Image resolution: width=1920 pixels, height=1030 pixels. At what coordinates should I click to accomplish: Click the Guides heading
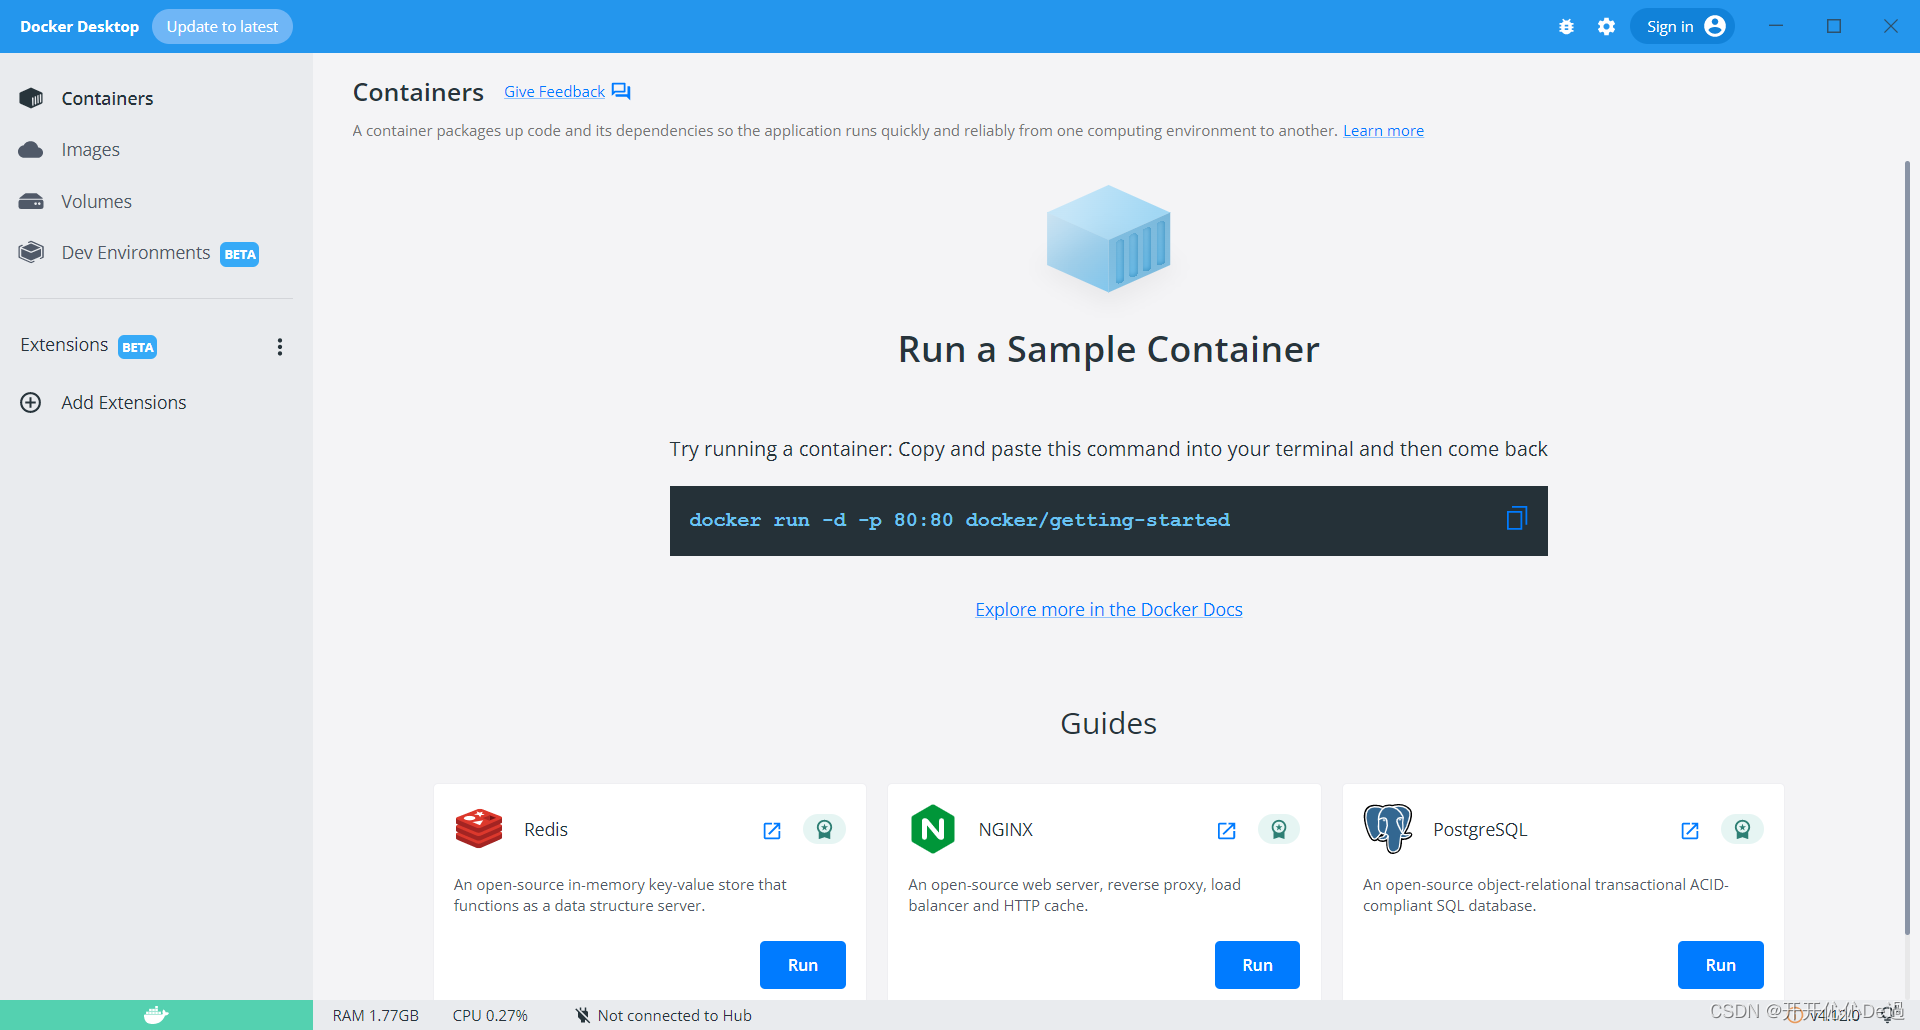[x=1108, y=723]
